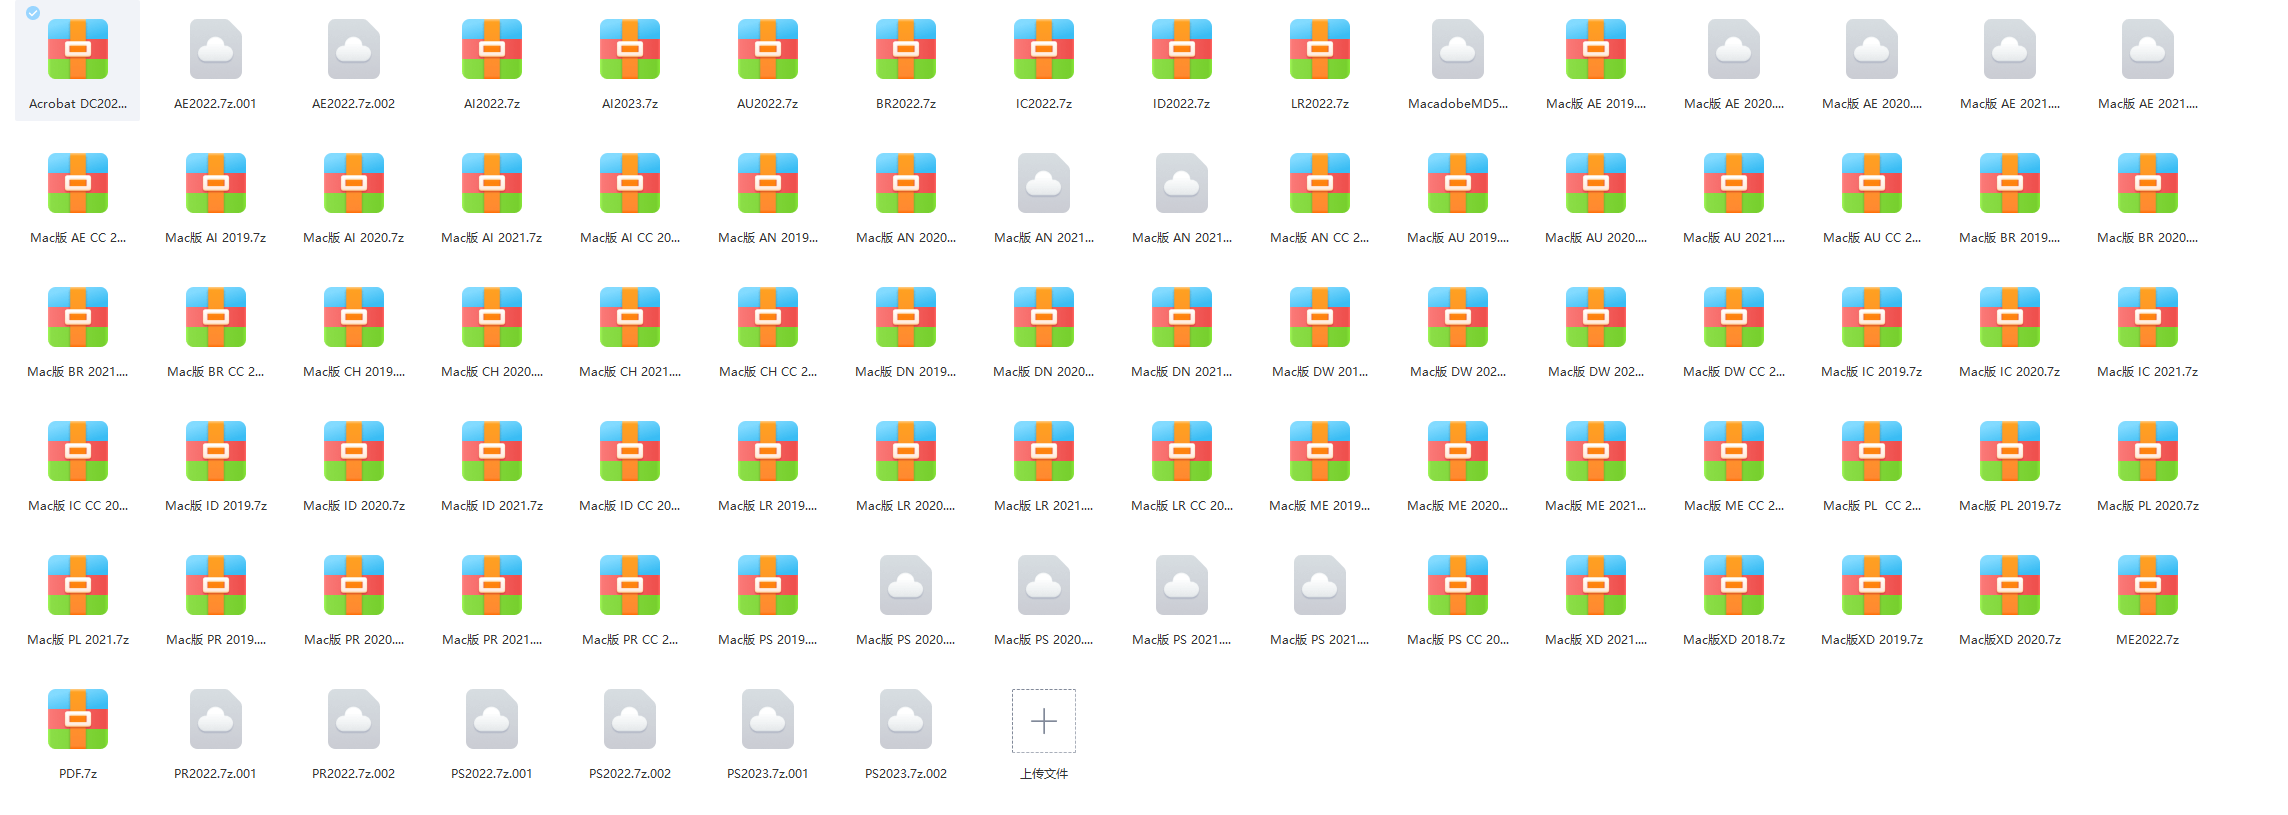Select the AU2022.7z archive icon
Image resolution: width=2288 pixels, height=815 pixels.
coord(768,49)
